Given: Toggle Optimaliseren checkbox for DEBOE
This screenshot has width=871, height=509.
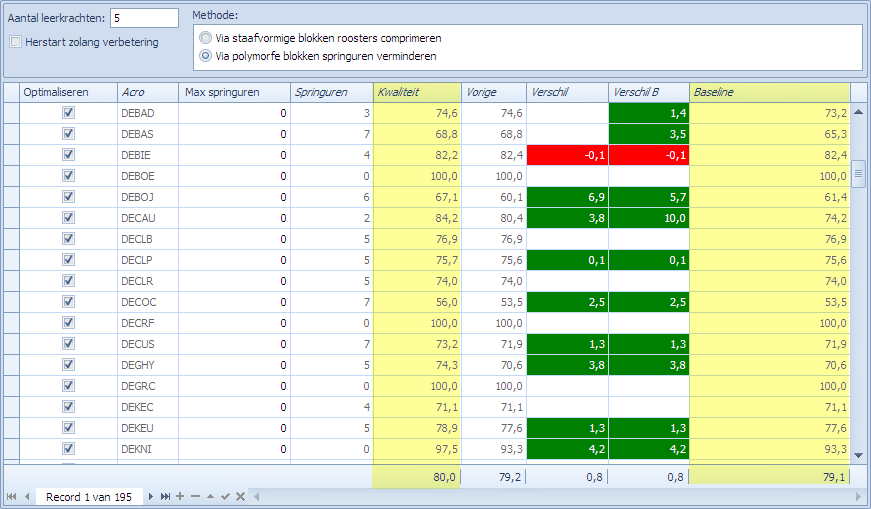Looking at the screenshot, I should (x=68, y=176).
